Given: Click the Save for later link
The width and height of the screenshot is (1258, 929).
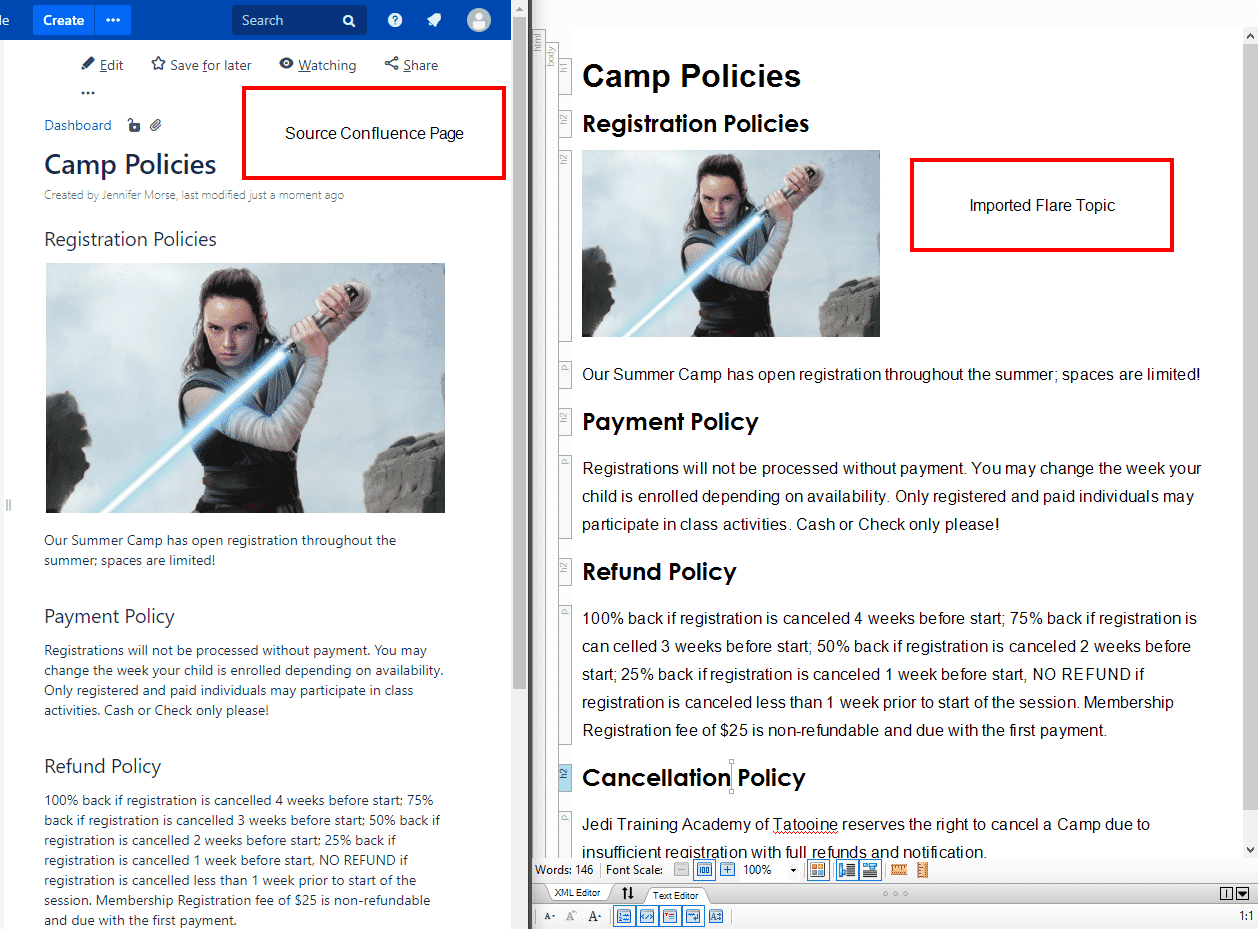Looking at the screenshot, I should 211,65.
